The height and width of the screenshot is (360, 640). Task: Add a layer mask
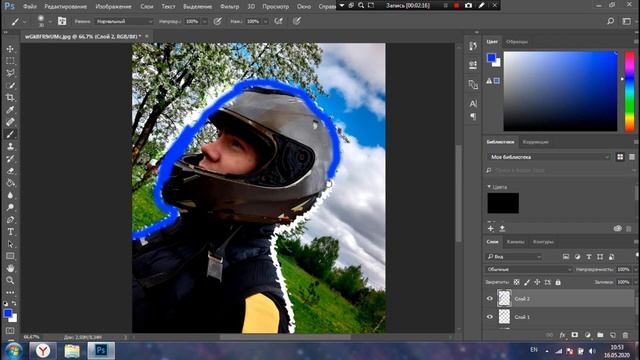tap(575, 335)
